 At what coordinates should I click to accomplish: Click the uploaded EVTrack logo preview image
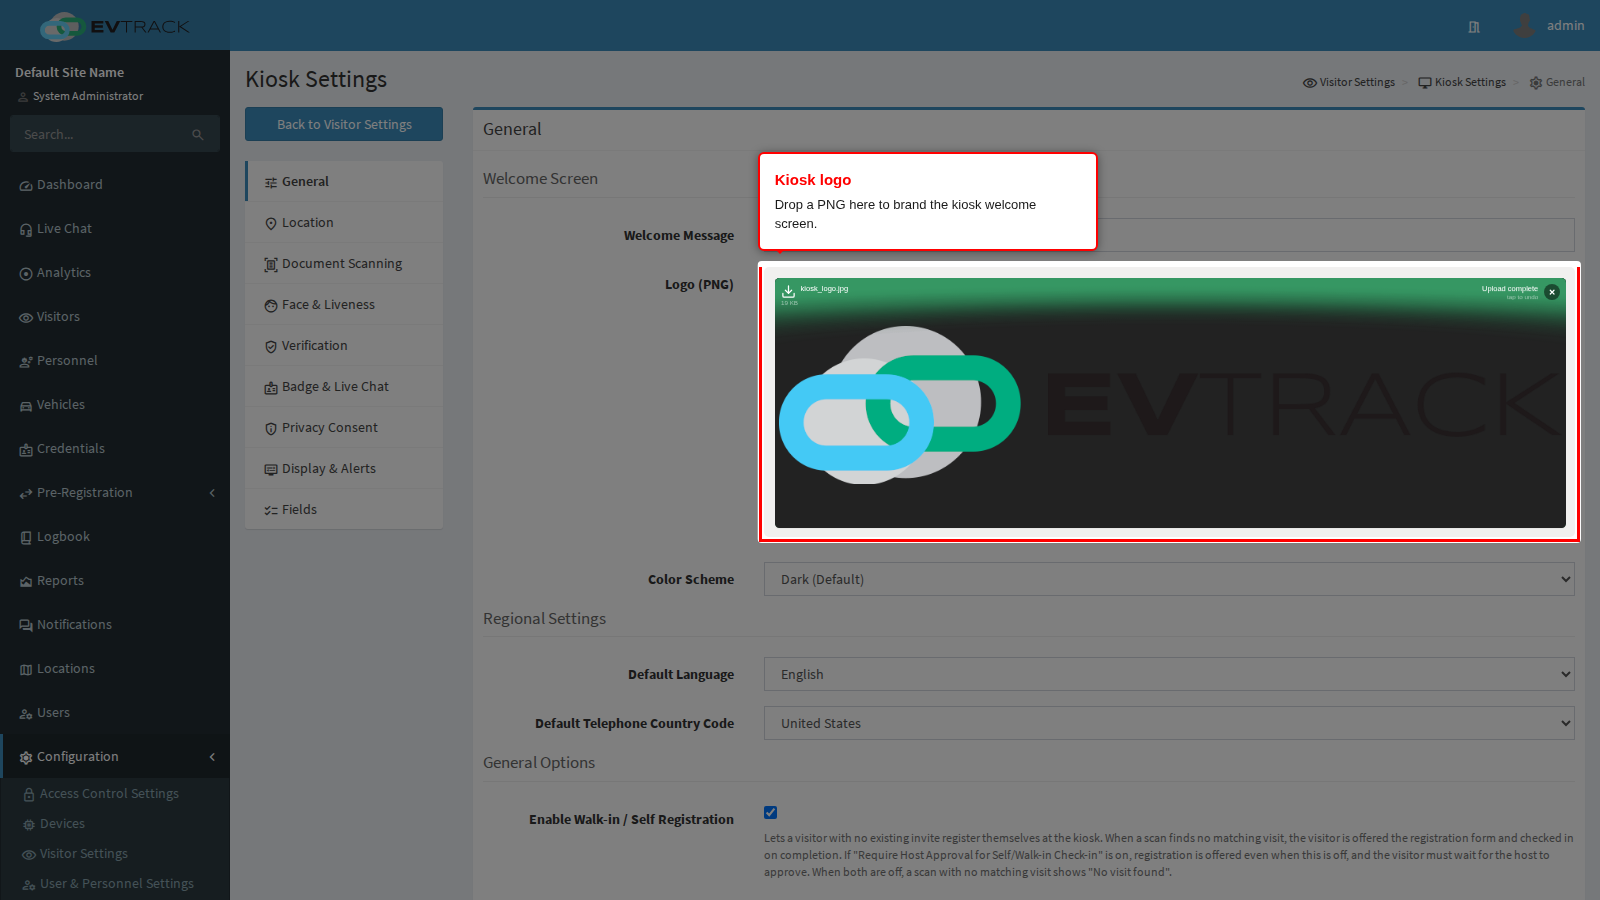(1170, 405)
